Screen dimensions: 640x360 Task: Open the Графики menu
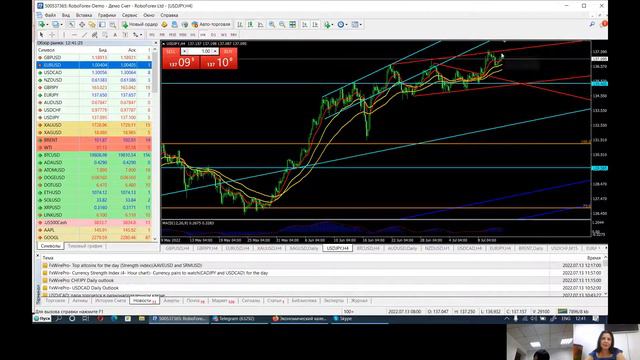coord(107,15)
